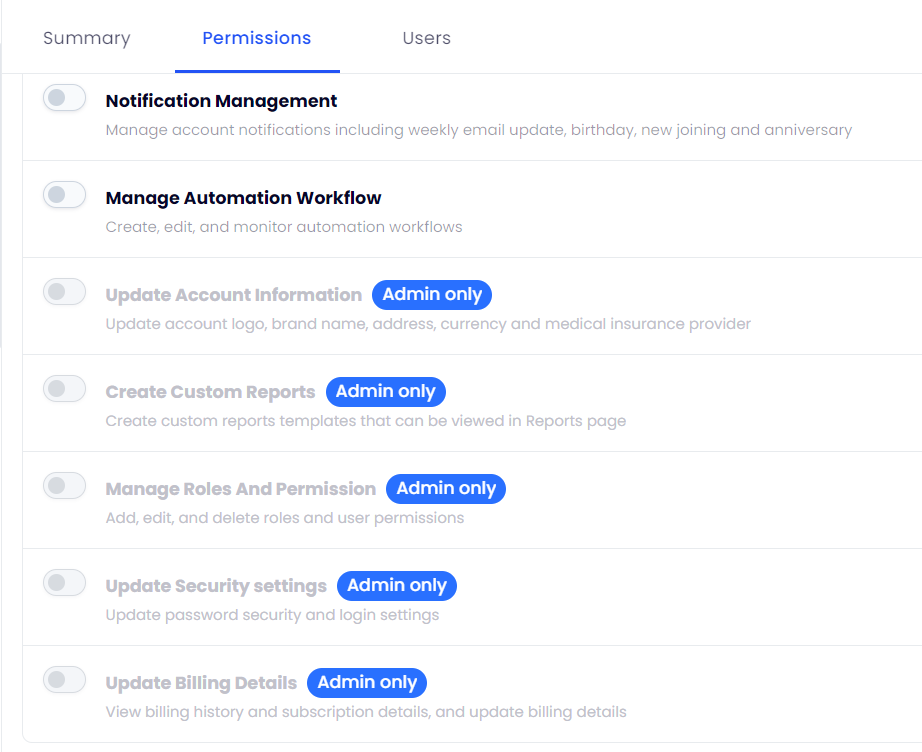The height and width of the screenshot is (752, 922).
Task: Click Admin only badge beside Create Custom Reports
Action: point(385,392)
